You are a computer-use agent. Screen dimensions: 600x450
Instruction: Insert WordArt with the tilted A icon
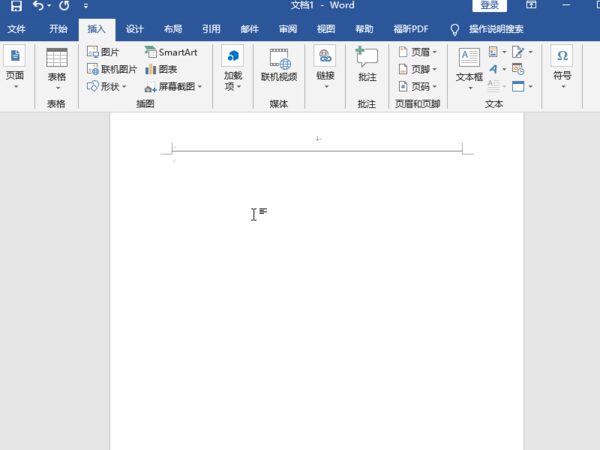coord(493,69)
